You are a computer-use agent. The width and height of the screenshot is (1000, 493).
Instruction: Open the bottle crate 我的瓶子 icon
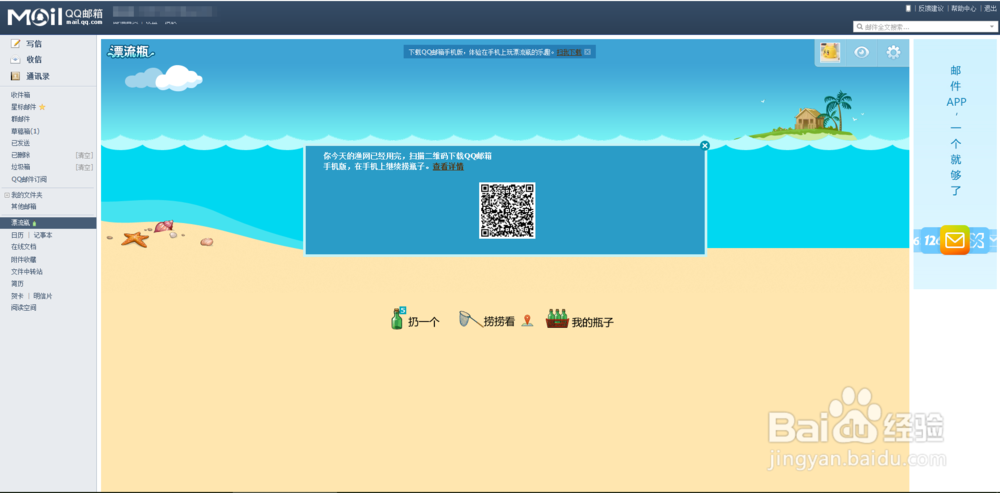[x=557, y=318]
